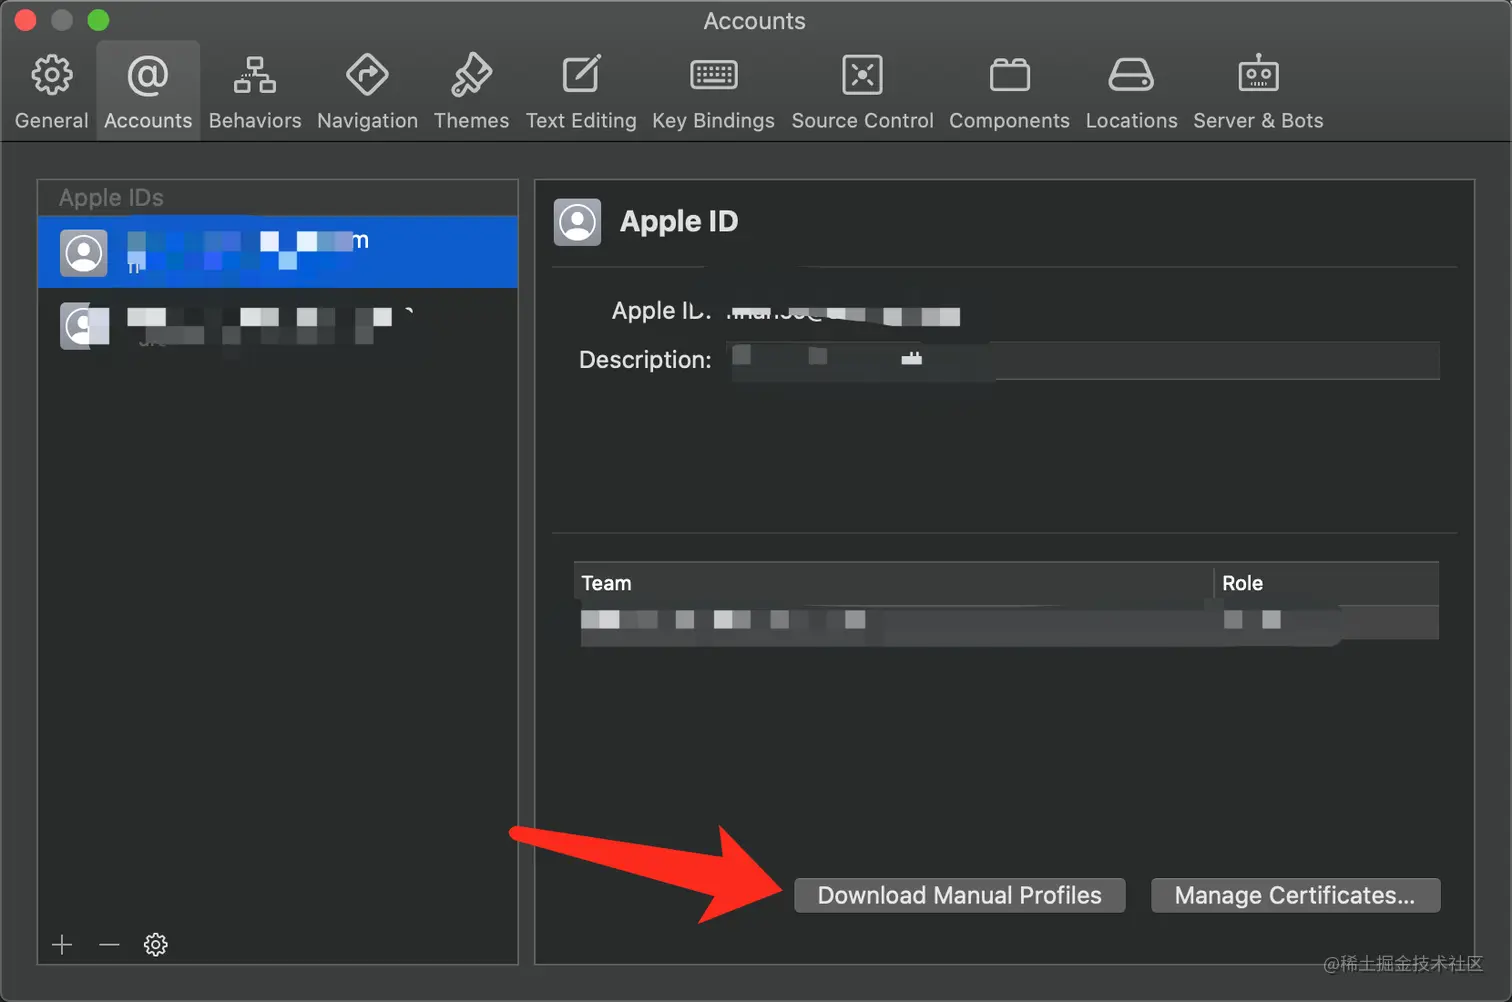Viewport: 1512px width, 1002px height.
Task: Open the Server & Bots robot icon
Action: tap(1258, 74)
